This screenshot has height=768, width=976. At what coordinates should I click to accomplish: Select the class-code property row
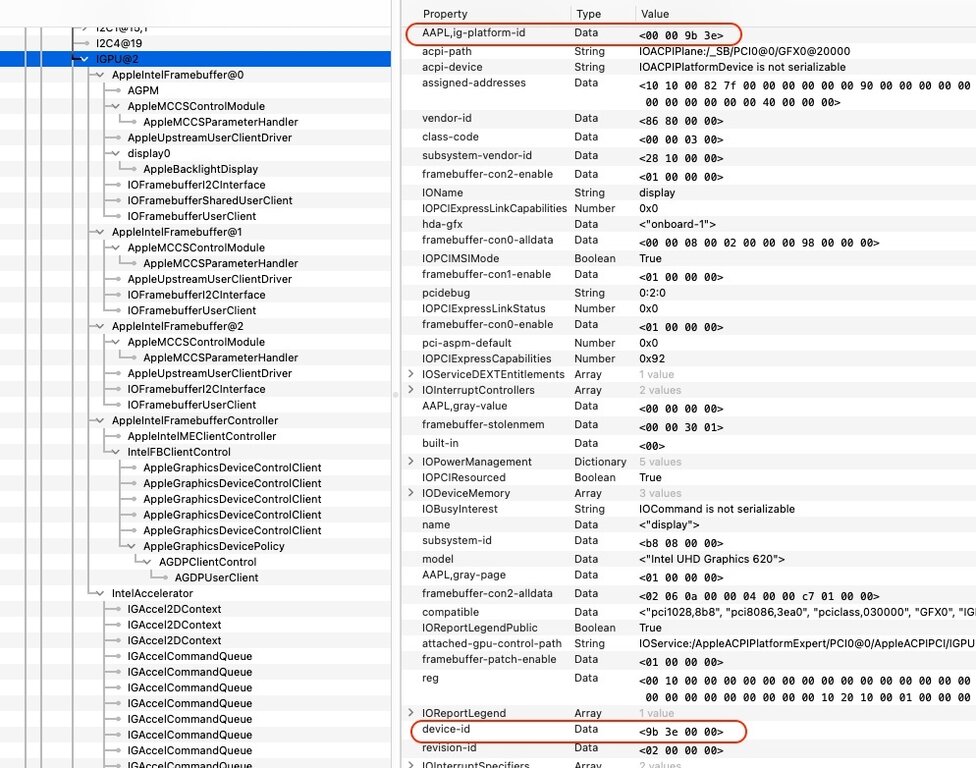pyautogui.click(x=688, y=138)
